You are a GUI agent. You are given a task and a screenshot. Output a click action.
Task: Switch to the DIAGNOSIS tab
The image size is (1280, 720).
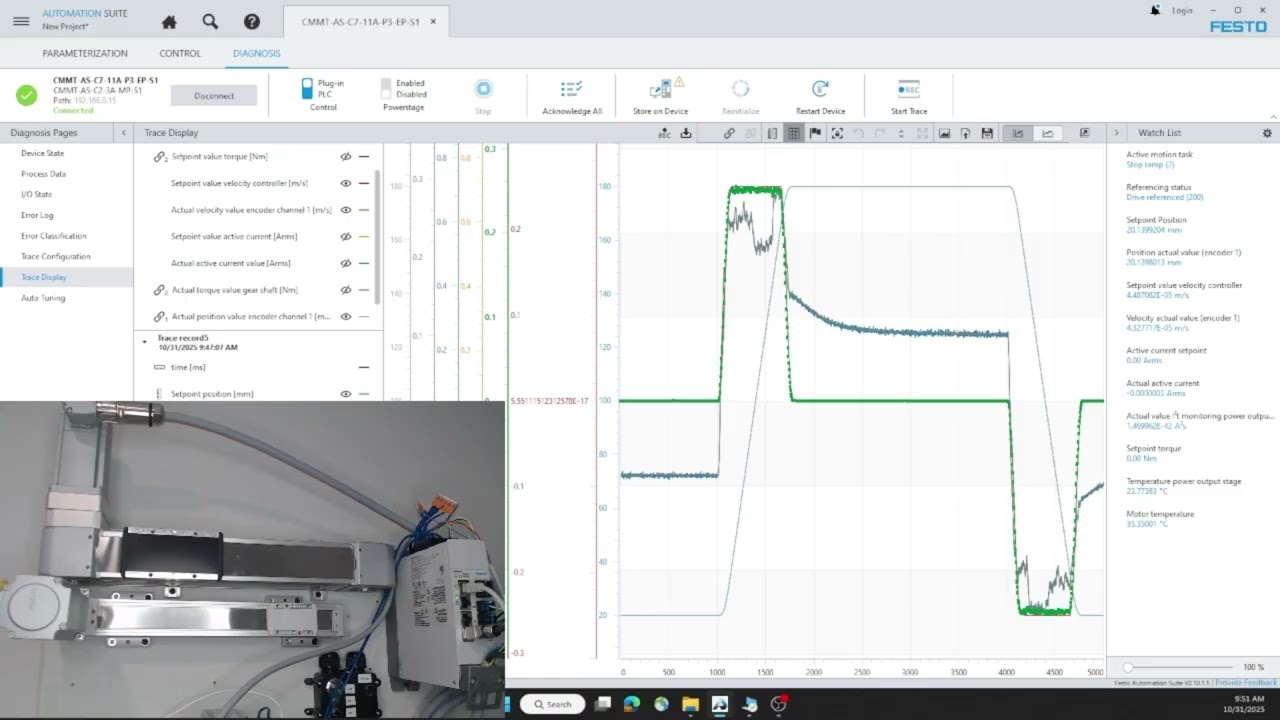(x=257, y=53)
